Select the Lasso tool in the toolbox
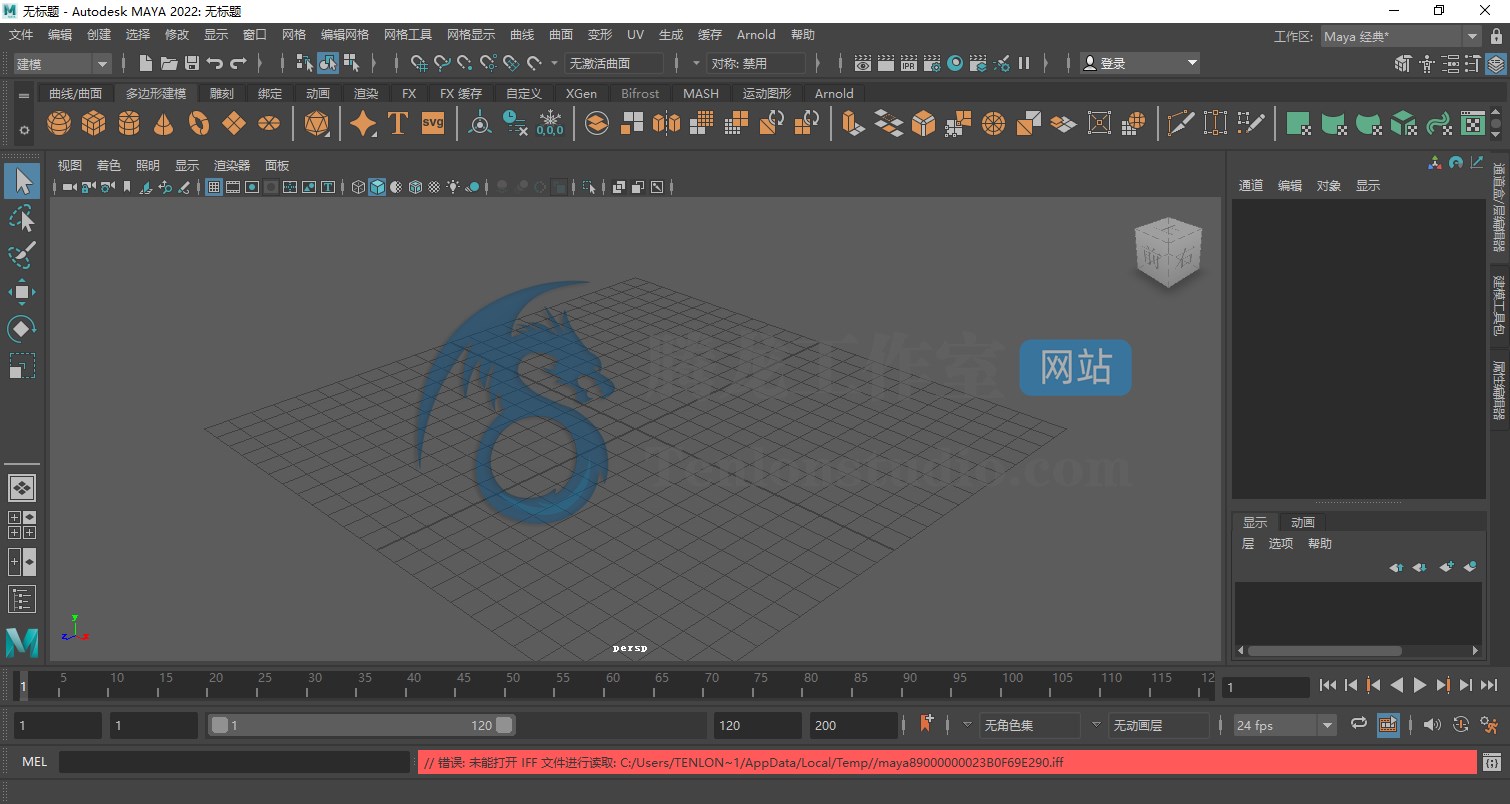The width and height of the screenshot is (1510, 804). pyautogui.click(x=21, y=219)
